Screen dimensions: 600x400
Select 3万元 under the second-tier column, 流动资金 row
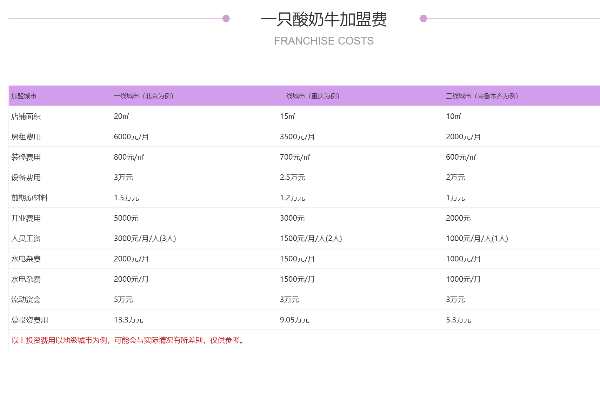[289, 299]
